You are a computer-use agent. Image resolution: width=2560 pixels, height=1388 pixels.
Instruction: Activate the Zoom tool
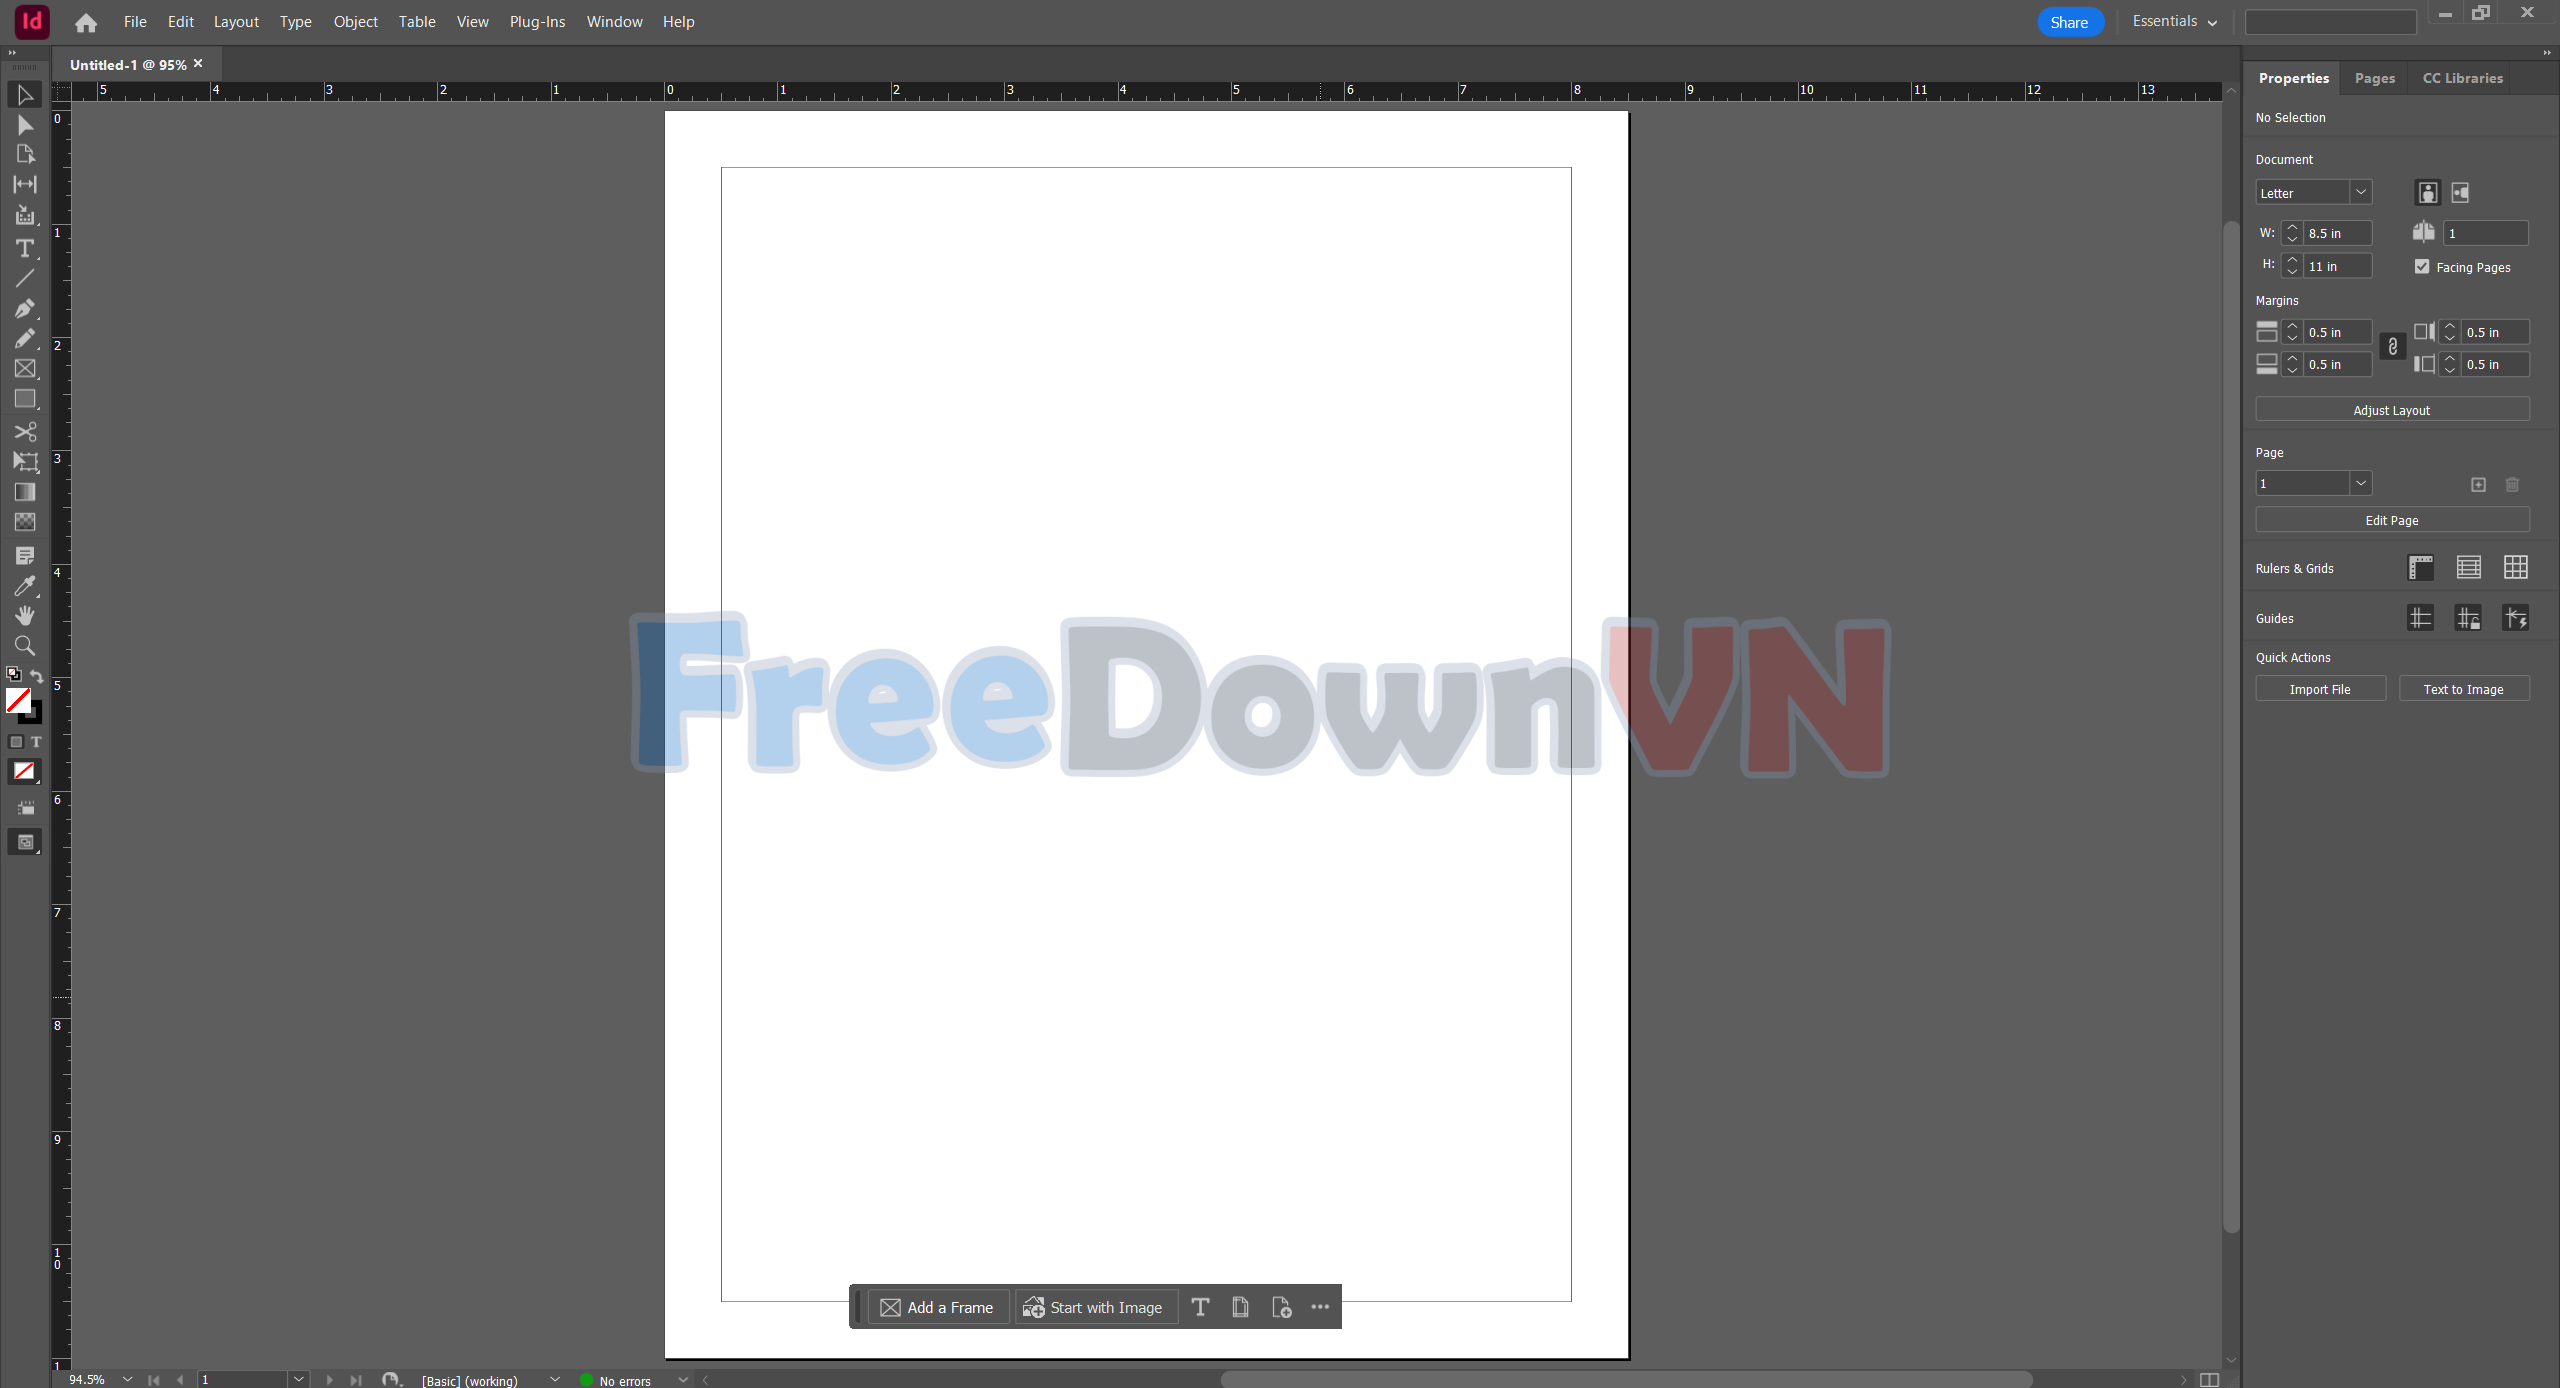click(25, 646)
